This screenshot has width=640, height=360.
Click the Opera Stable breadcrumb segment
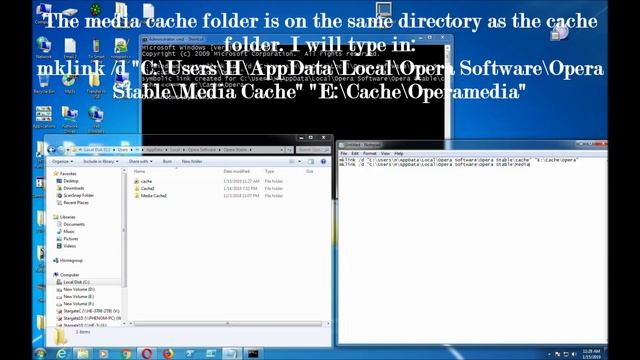point(235,150)
